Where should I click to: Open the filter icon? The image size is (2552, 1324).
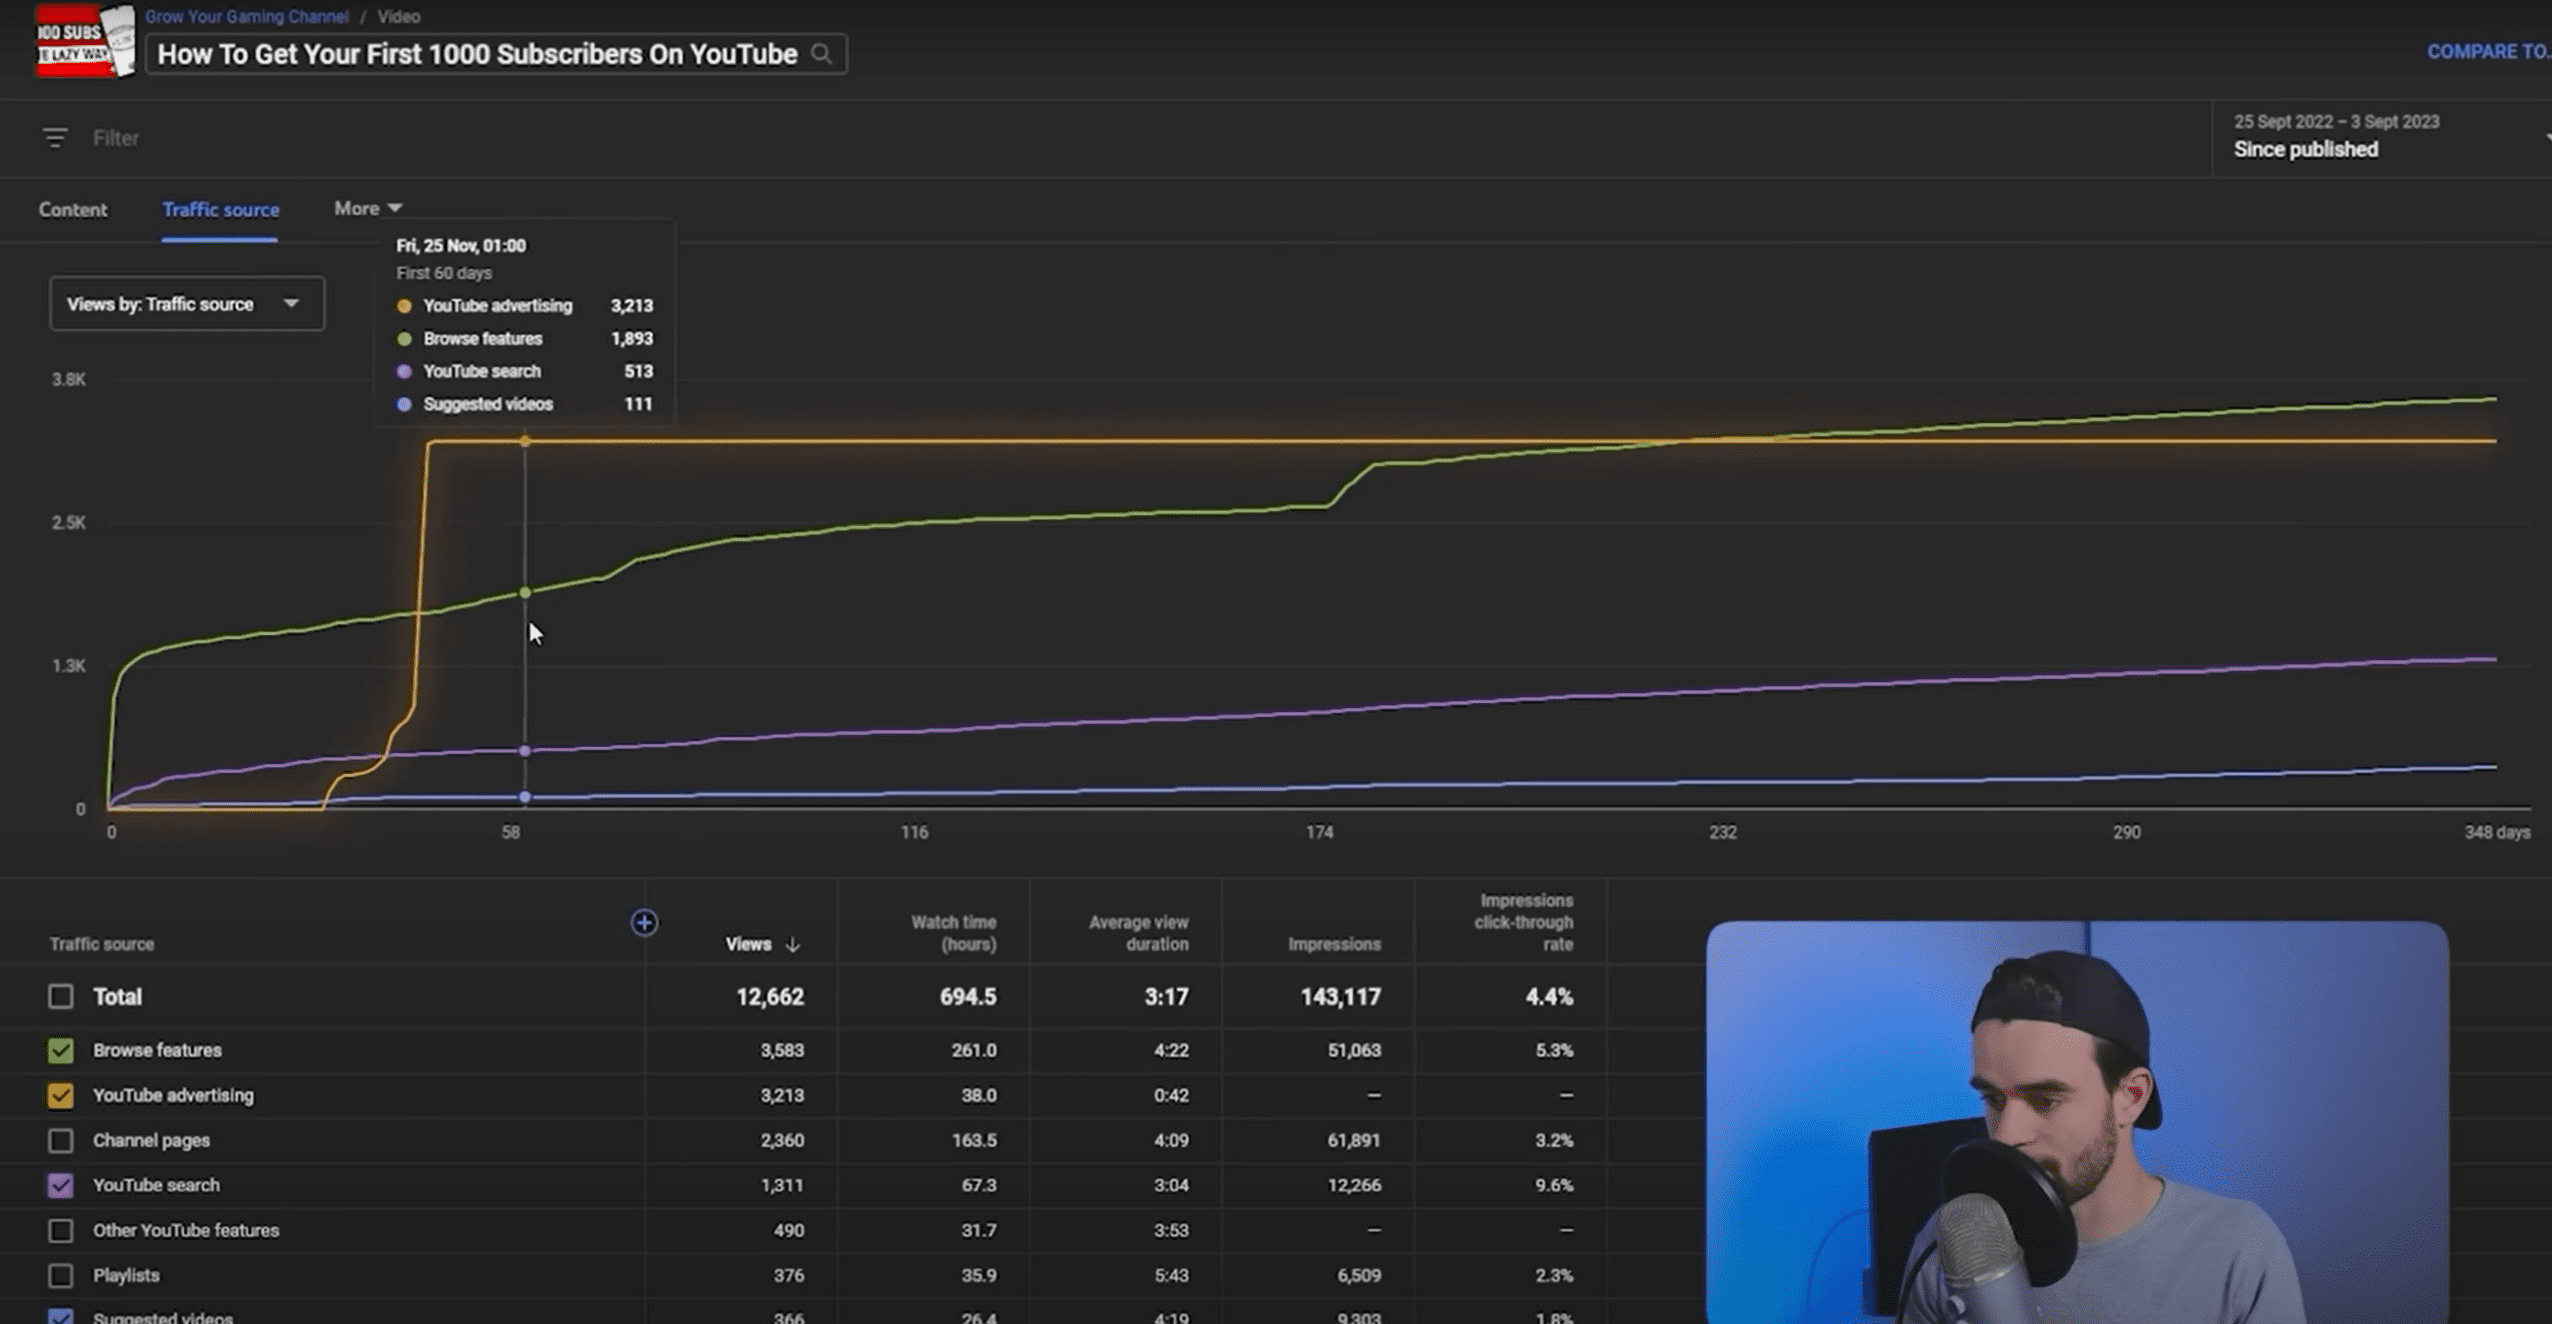pyautogui.click(x=55, y=137)
